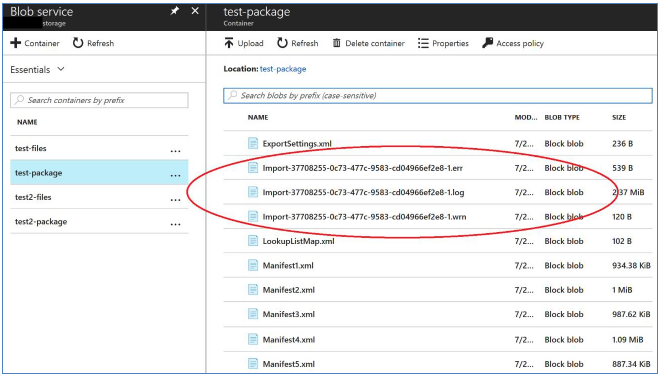Focus the Search containers by prefix field
Screen dimensions: 660x376
coord(99,100)
